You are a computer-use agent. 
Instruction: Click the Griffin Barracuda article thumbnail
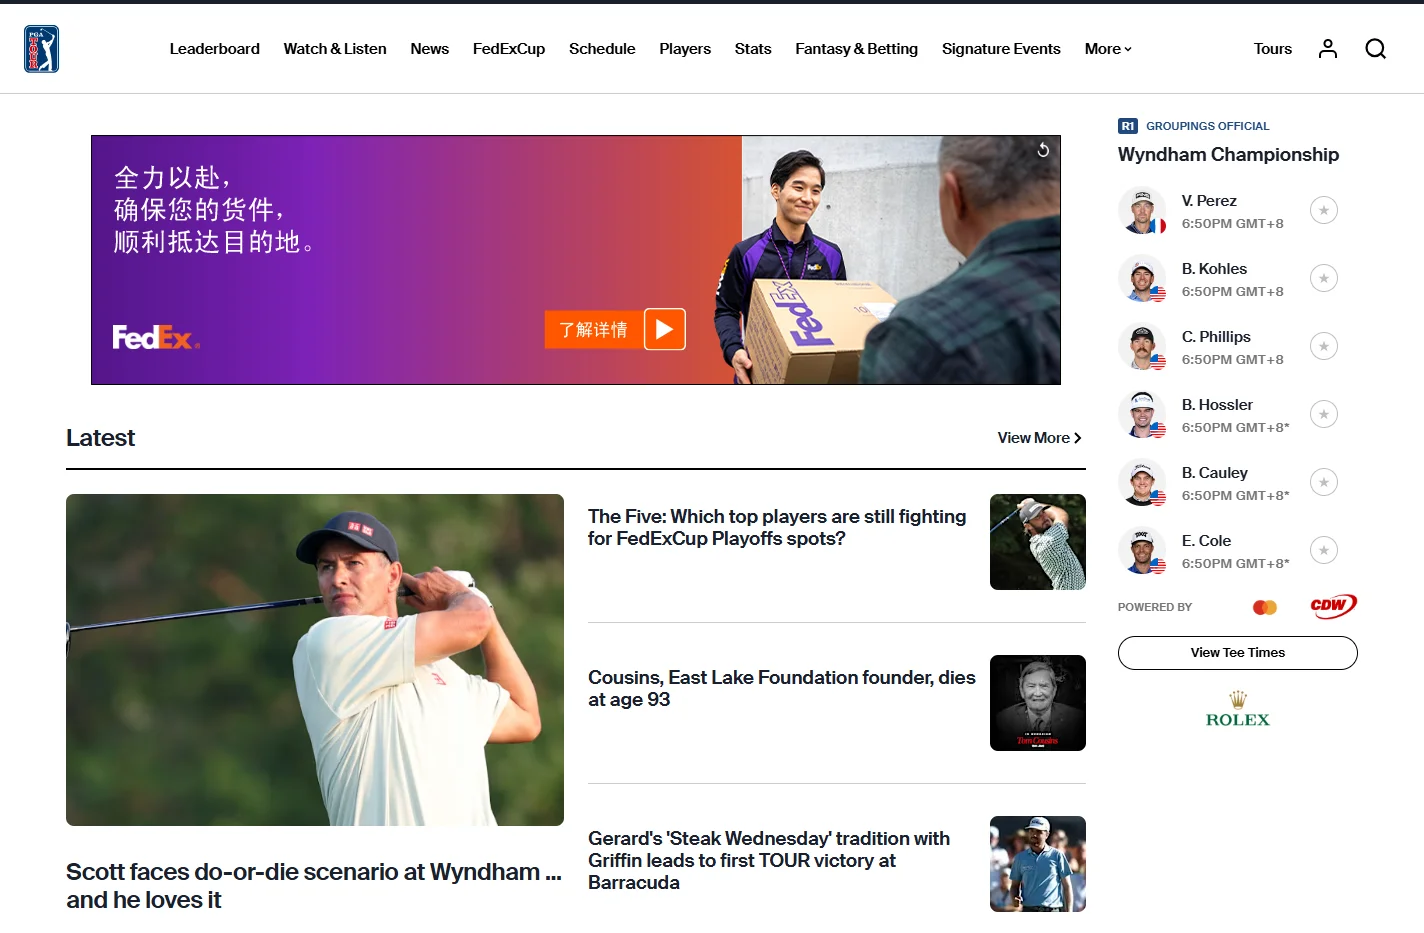coord(1038,864)
